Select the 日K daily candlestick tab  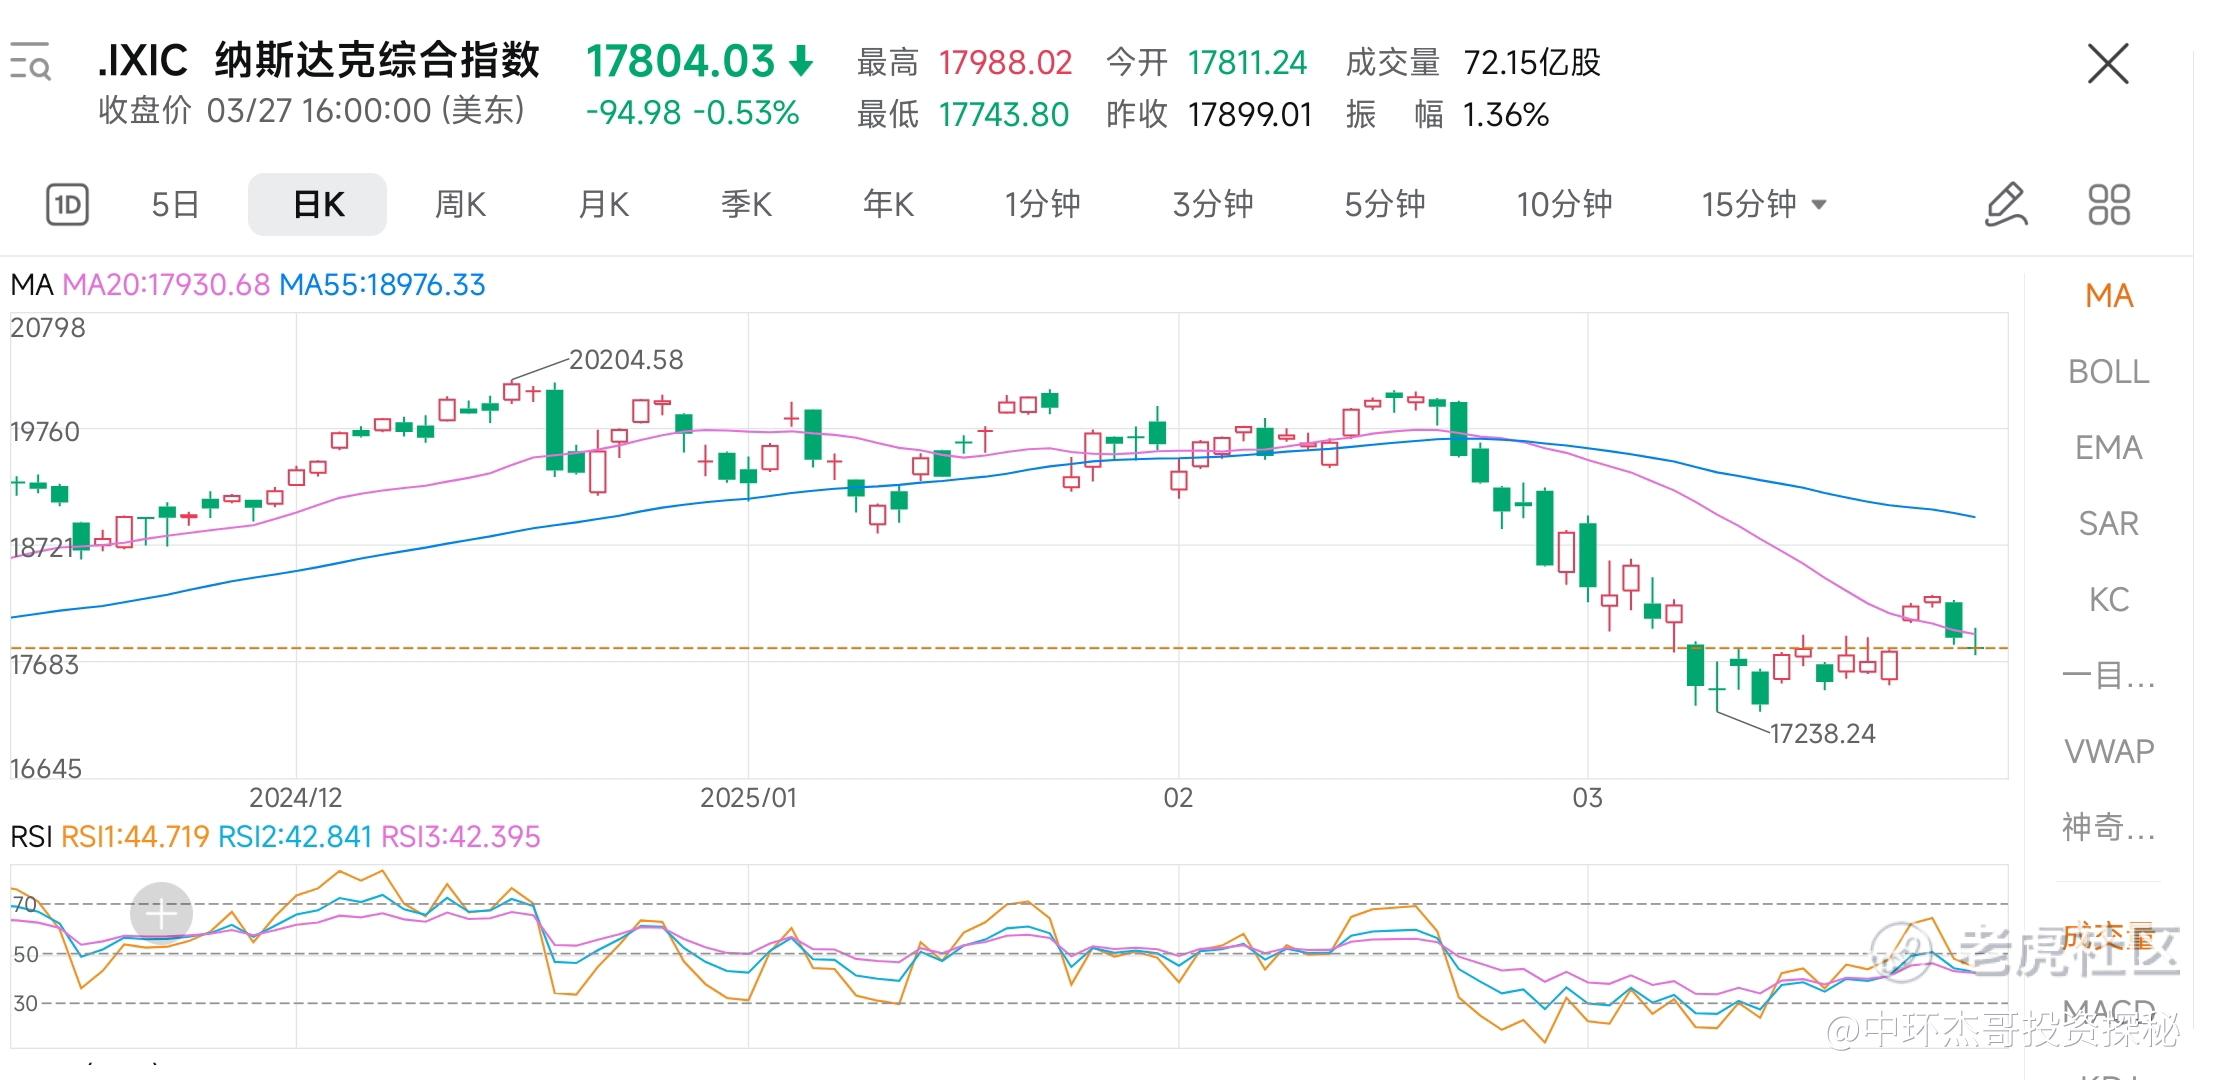point(318,205)
